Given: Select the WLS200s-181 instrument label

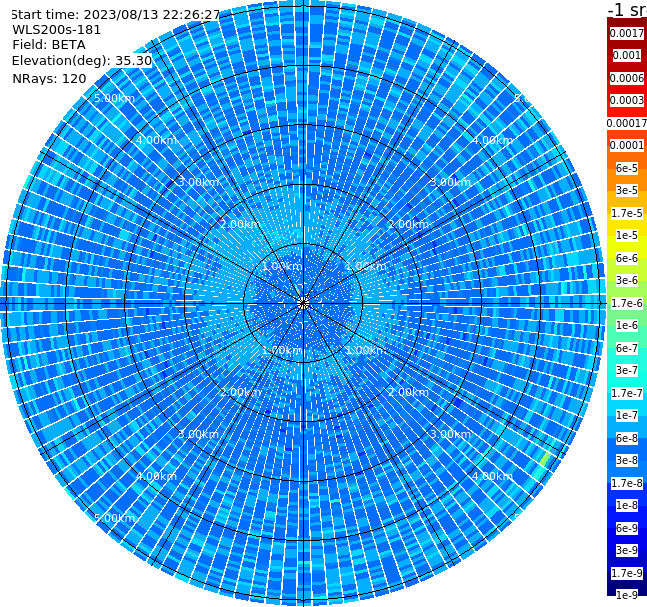Looking at the screenshot, I should [57, 30].
